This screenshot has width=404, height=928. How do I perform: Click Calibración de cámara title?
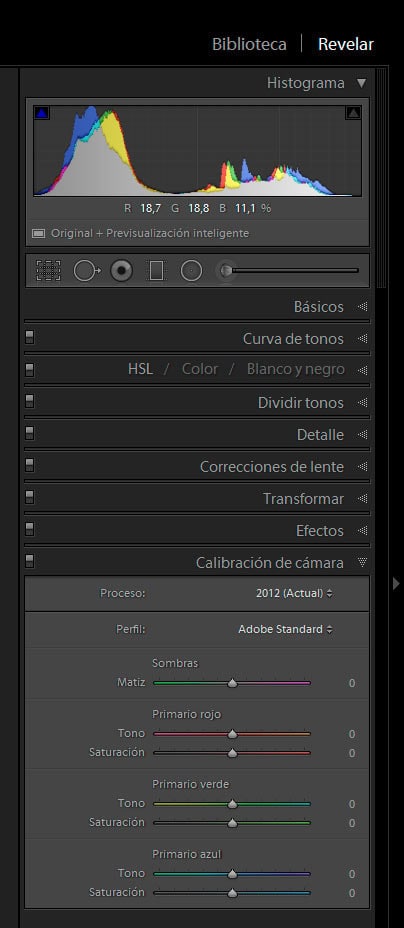270,562
